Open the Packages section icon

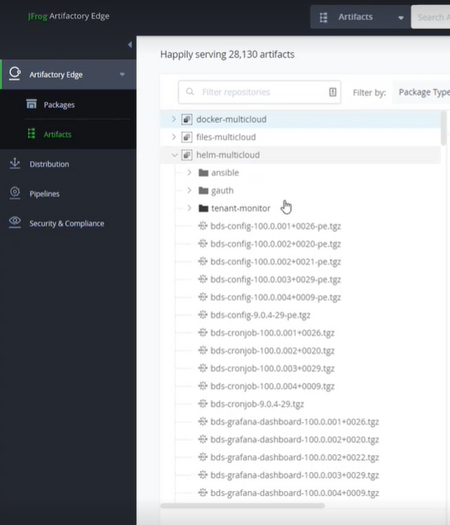pyautogui.click(x=31, y=104)
